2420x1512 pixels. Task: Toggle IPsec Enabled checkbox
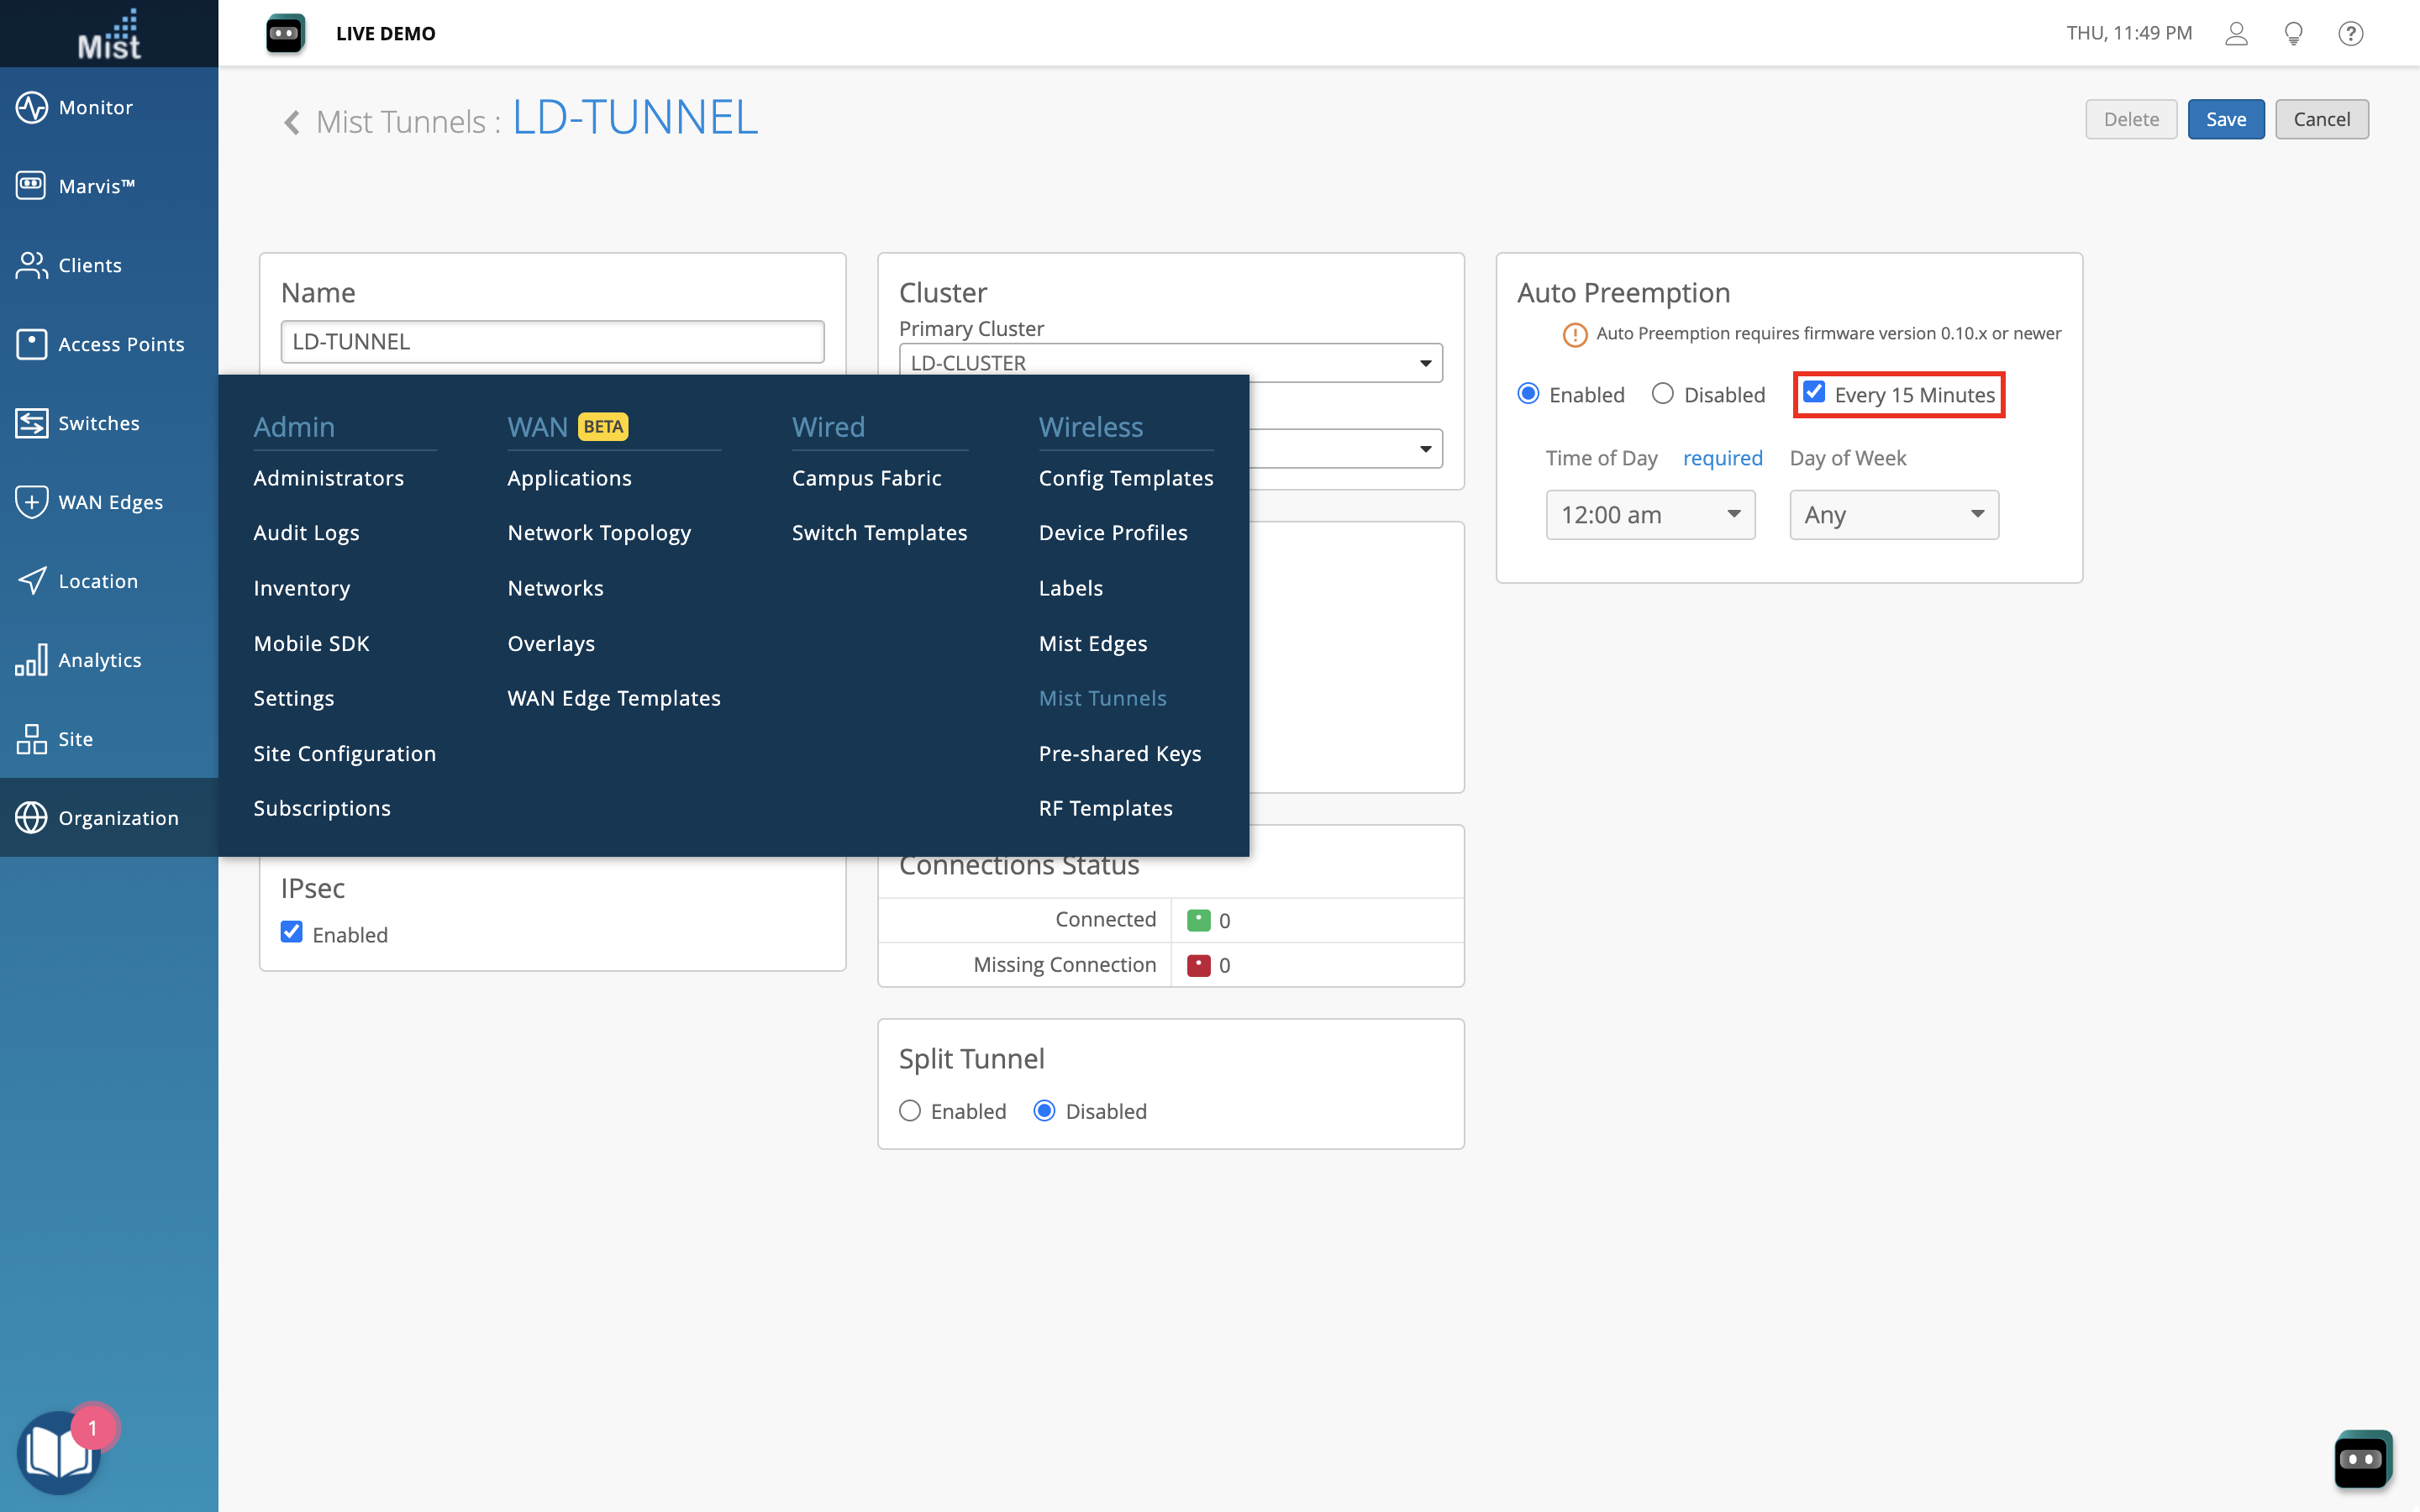(x=292, y=933)
